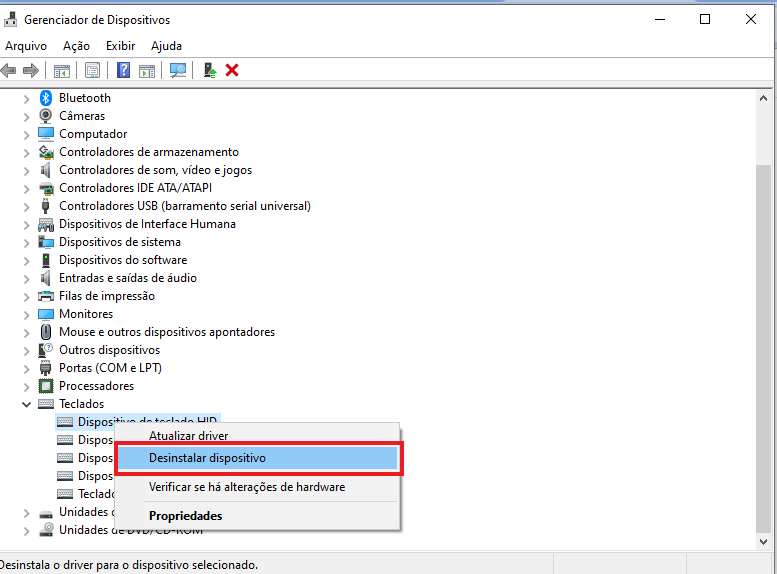The width and height of the screenshot is (777, 574).
Task: Click the Processadores chip icon
Action: click(x=46, y=386)
